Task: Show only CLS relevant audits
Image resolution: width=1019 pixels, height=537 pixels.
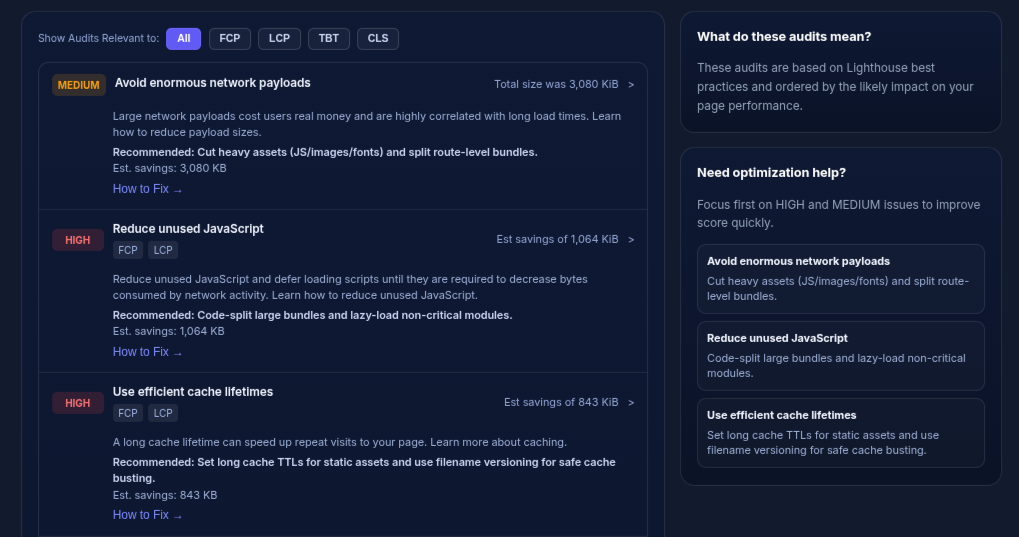Action: click(377, 39)
